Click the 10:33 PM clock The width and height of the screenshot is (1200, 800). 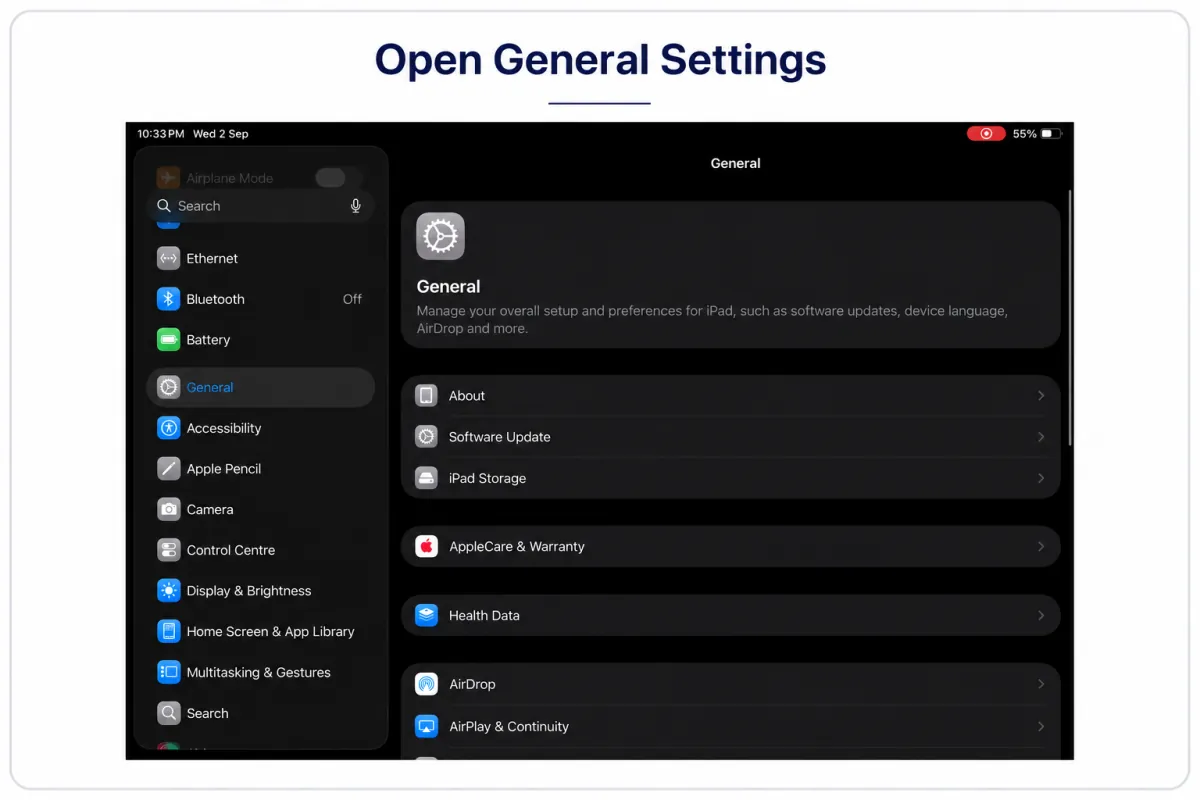161,134
